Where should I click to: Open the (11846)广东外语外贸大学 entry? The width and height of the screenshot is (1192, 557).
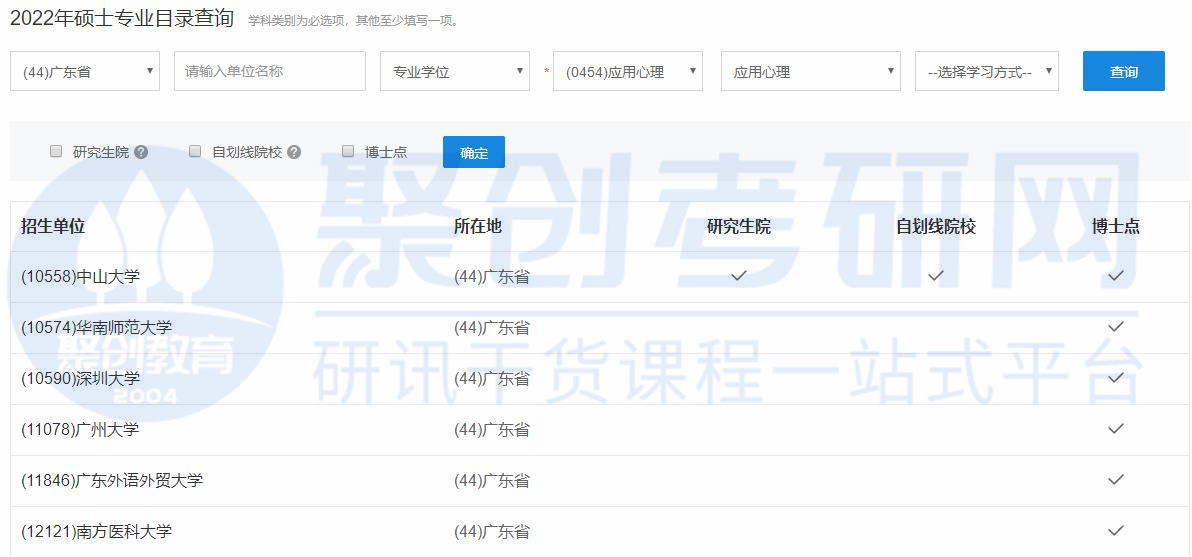click(x=113, y=480)
